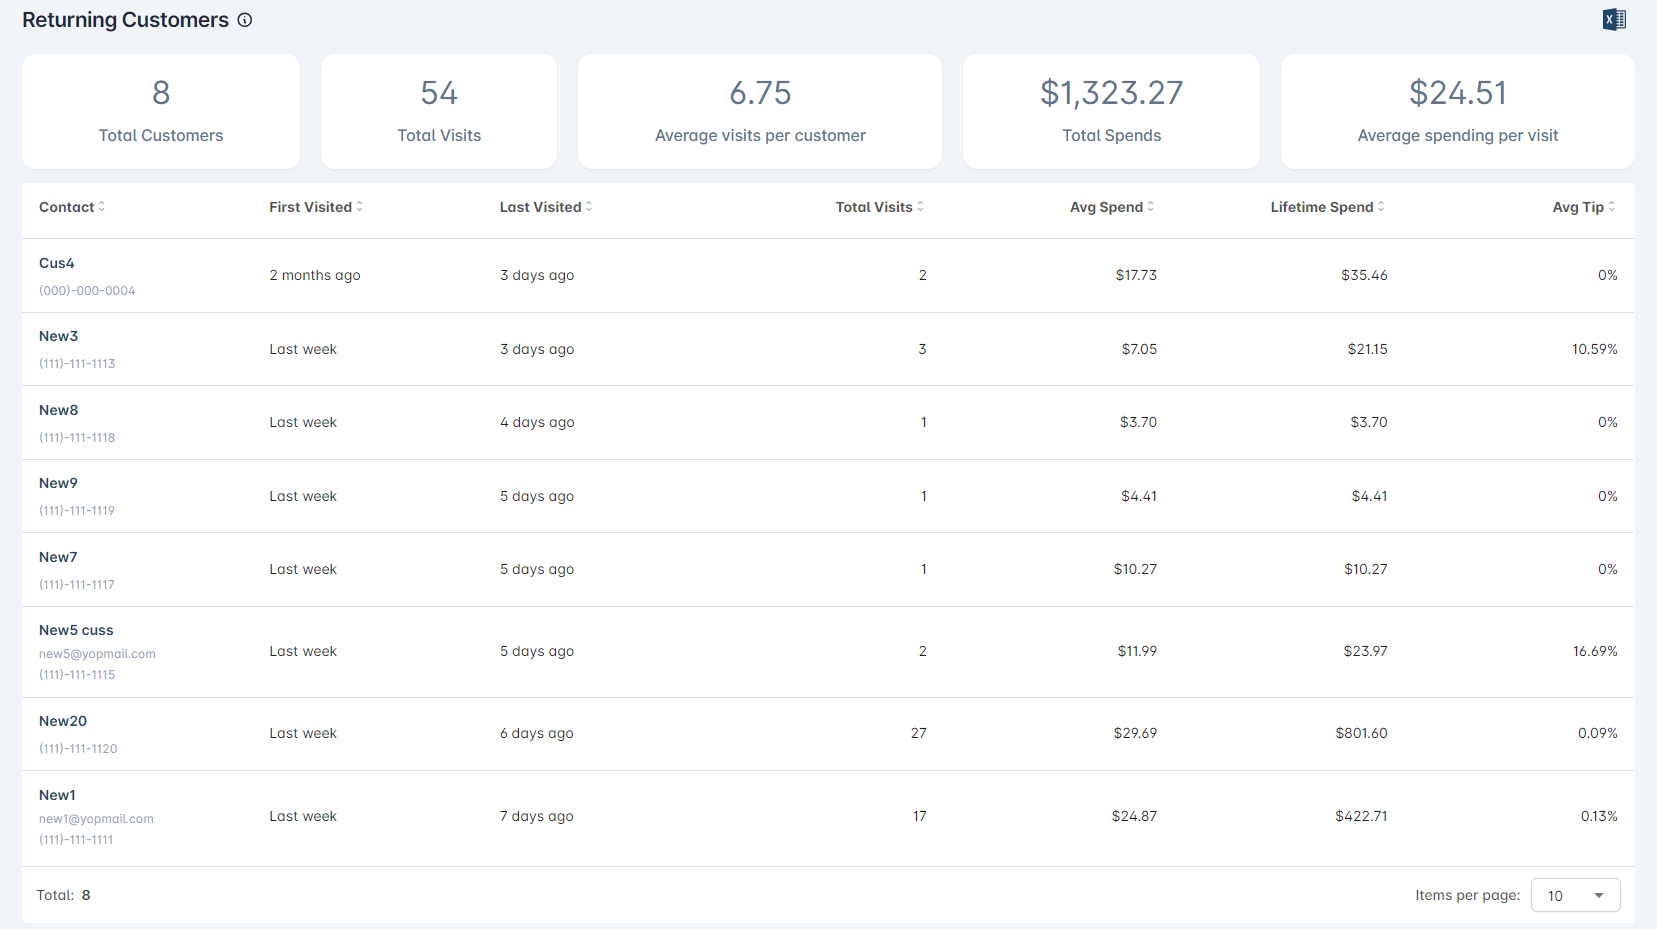This screenshot has width=1657, height=929.
Task: Click the new1@yopmail.com email address
Action: click(96, 819)
